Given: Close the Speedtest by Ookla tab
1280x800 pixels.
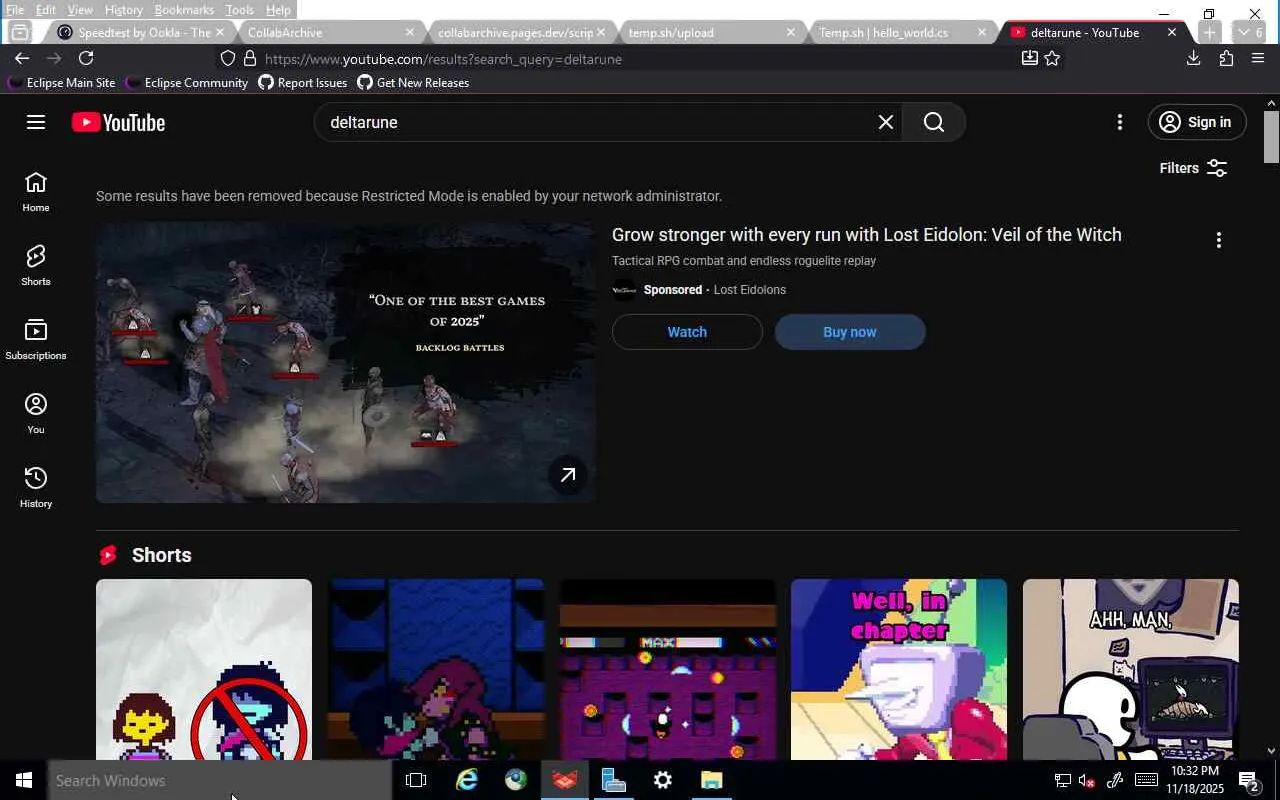Looking at the screenshot, I should pyautogui.click(x=218, y=33).
